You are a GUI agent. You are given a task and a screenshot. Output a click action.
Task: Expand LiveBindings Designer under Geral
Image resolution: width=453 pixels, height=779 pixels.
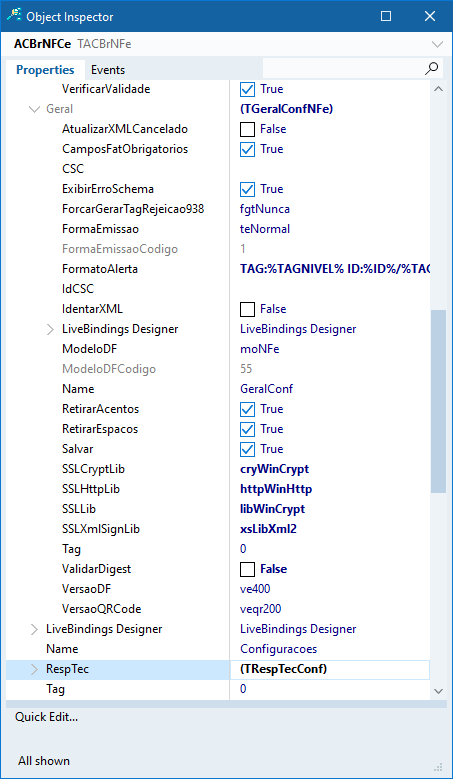click(50, 329)
